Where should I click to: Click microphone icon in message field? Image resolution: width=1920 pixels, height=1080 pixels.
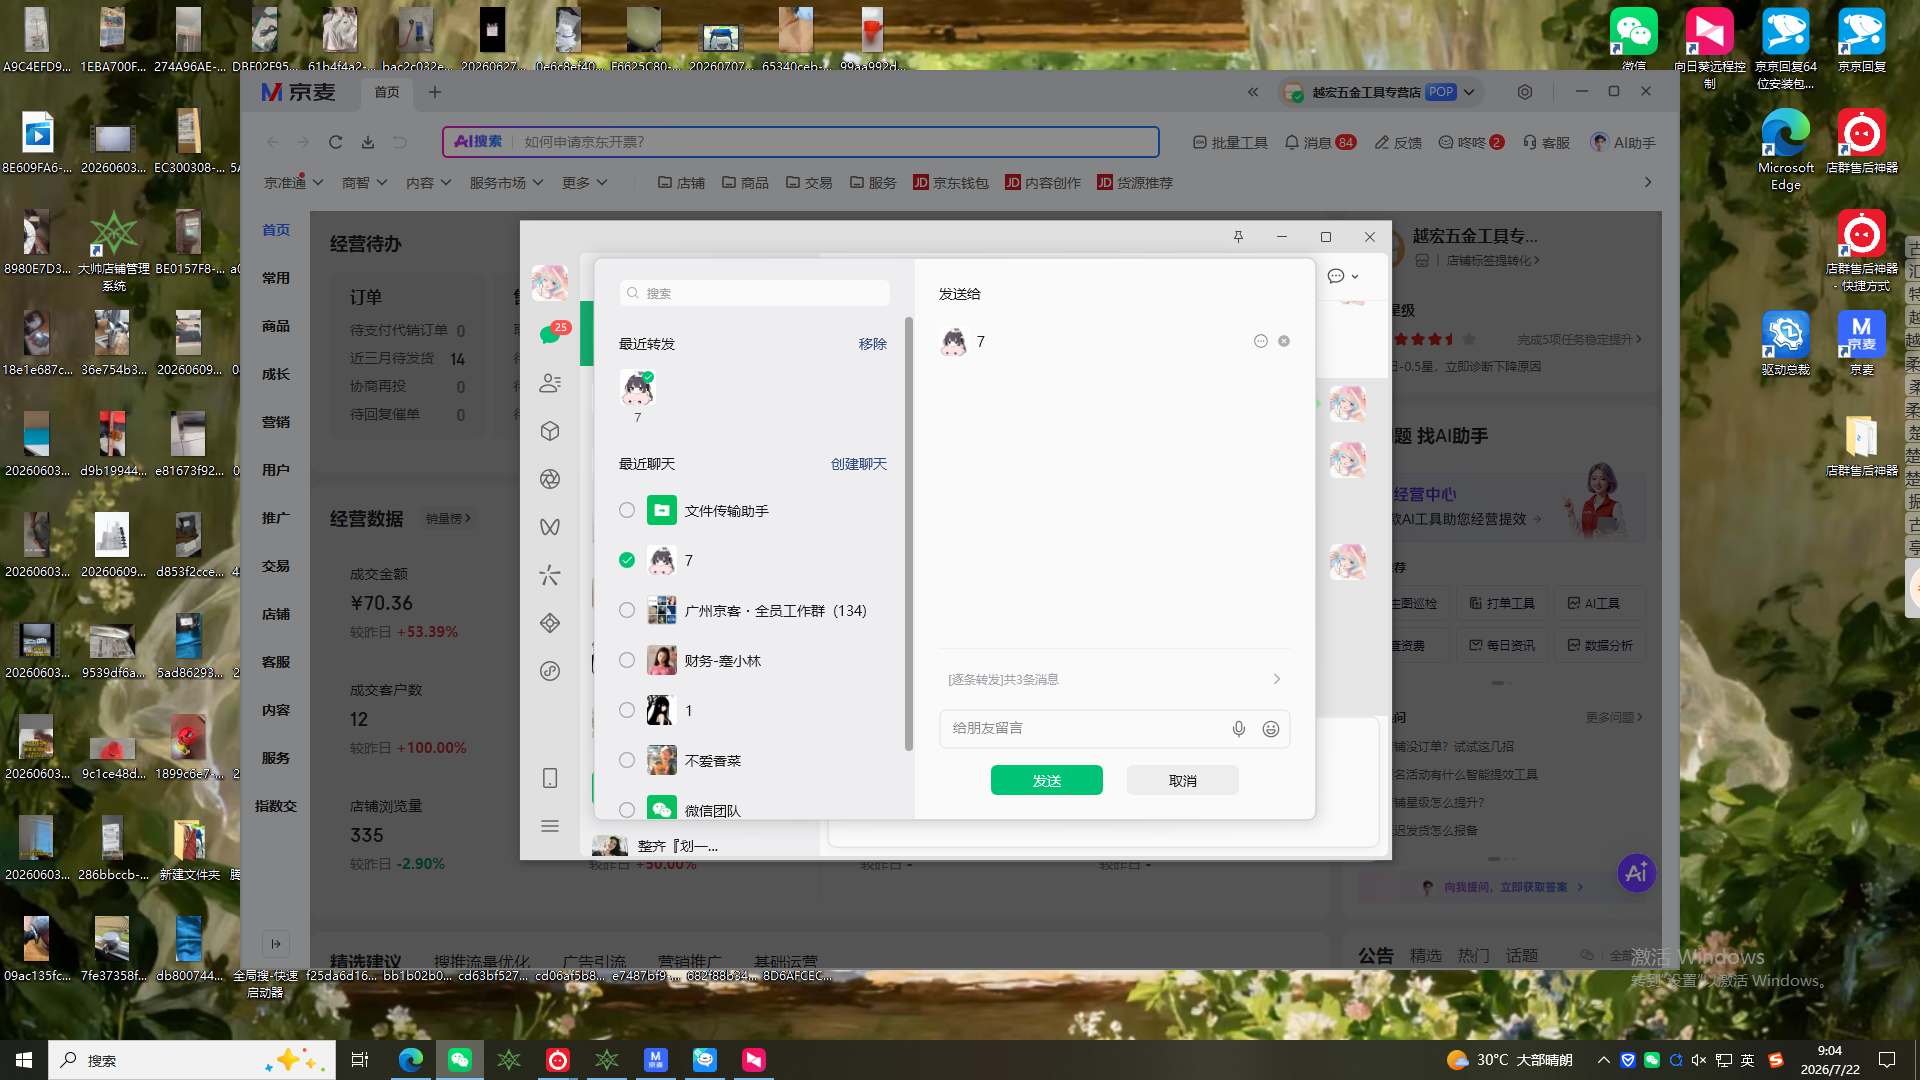pos(1239,729)
